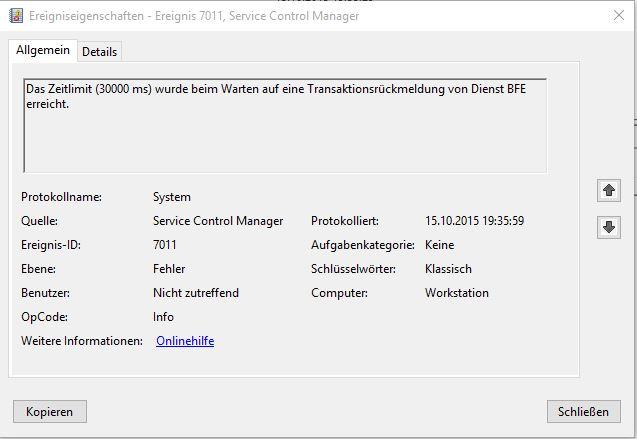Click the Protokolliert timestamp 15.10.2015 19:35:59
Screen dimensions: 637x439
[x=474, y=221]
